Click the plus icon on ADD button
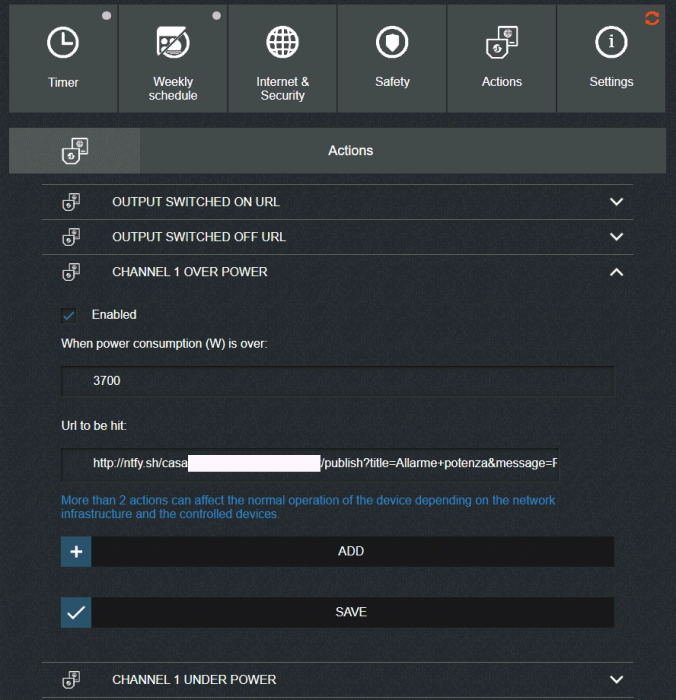The height and width of the screenshot is (700, 676). 76,552
